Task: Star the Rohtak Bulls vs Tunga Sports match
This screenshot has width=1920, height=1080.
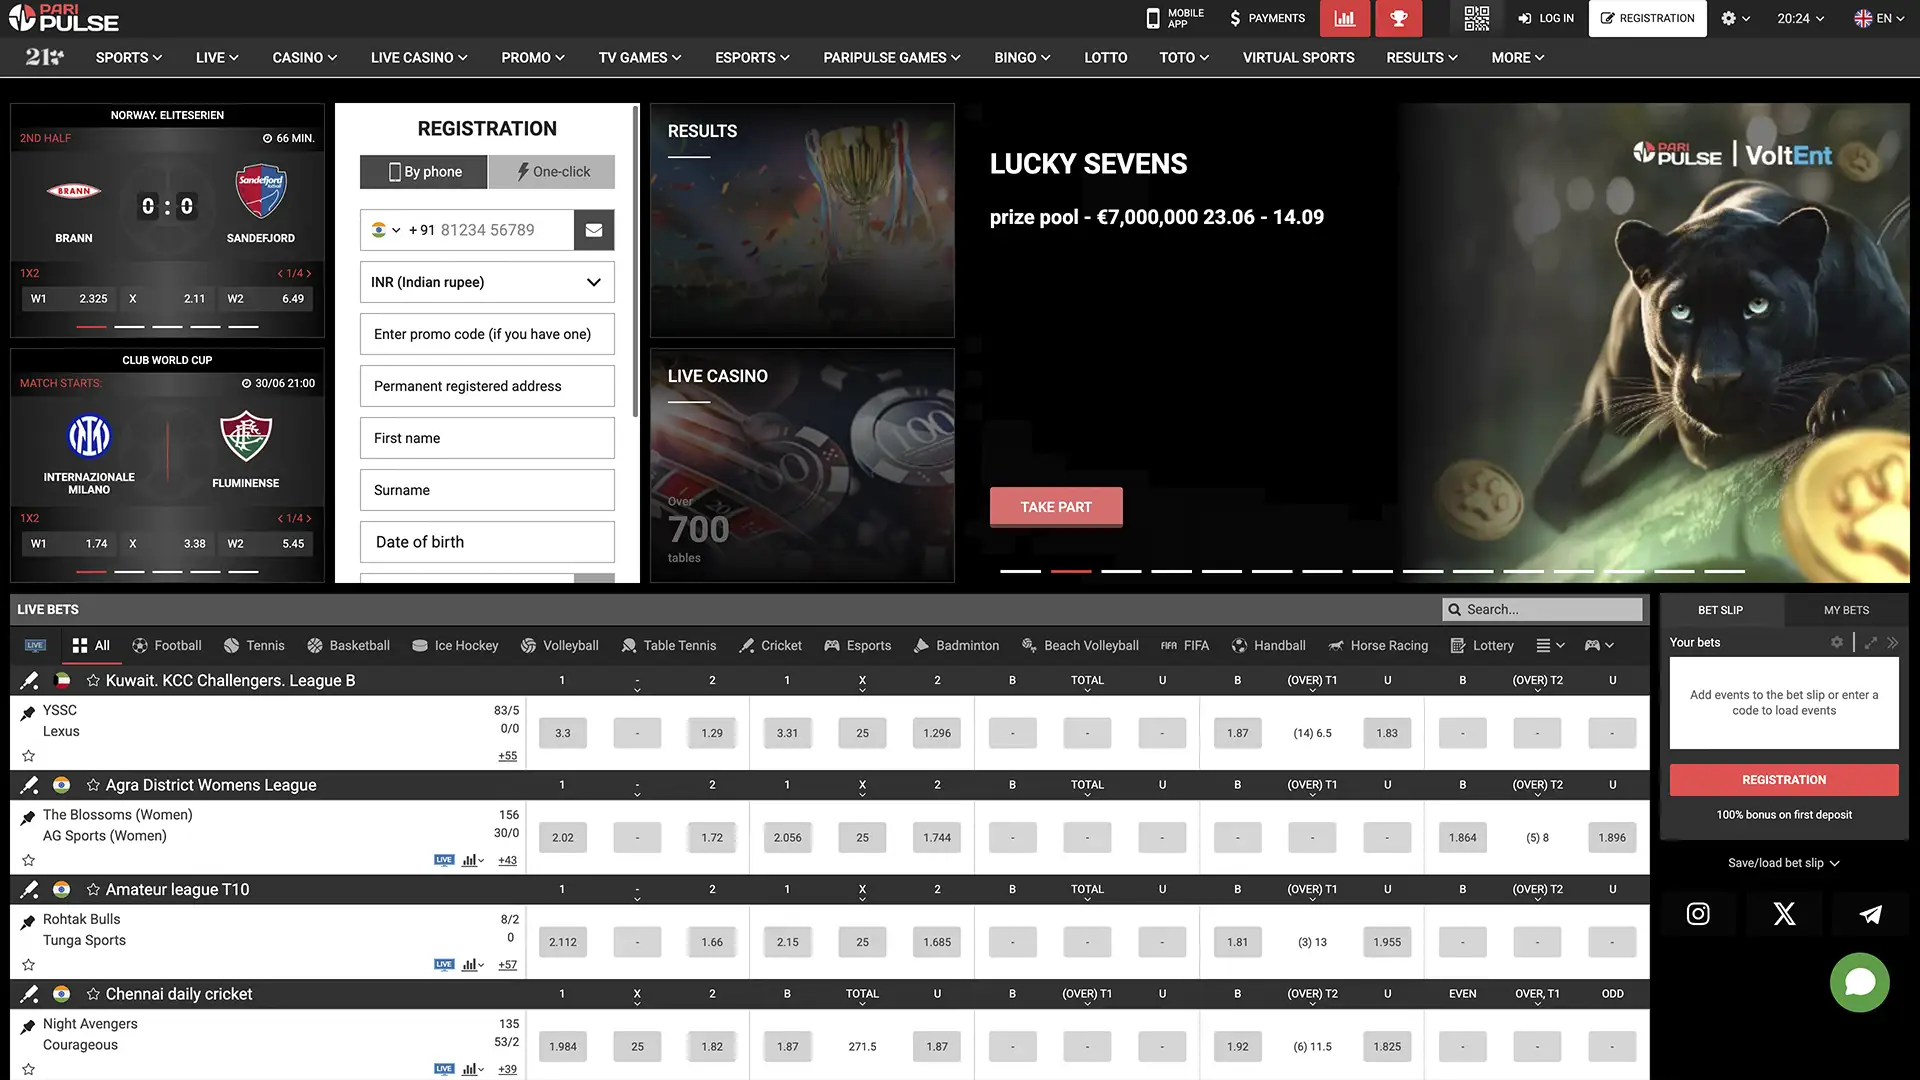Action: pyautogui.click(x=28, y=965)
